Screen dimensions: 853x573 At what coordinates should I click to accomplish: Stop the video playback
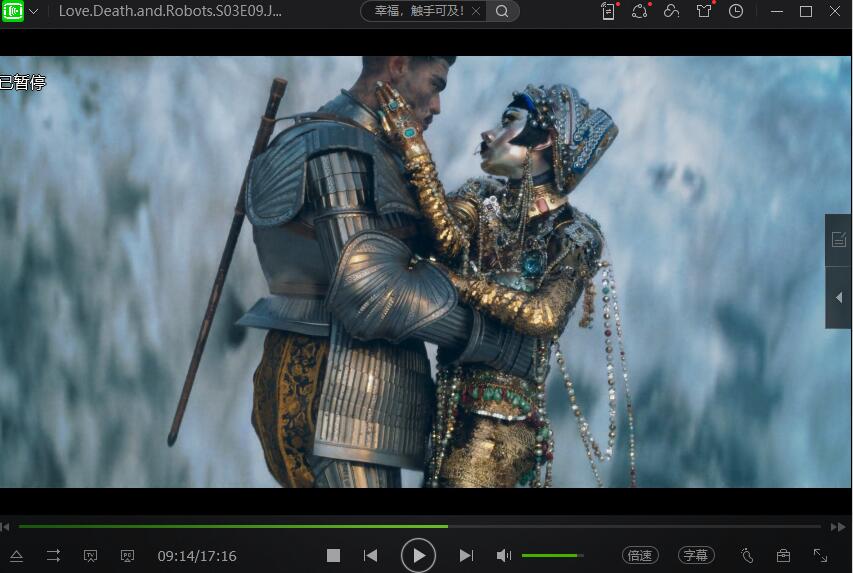coord(334,555)
